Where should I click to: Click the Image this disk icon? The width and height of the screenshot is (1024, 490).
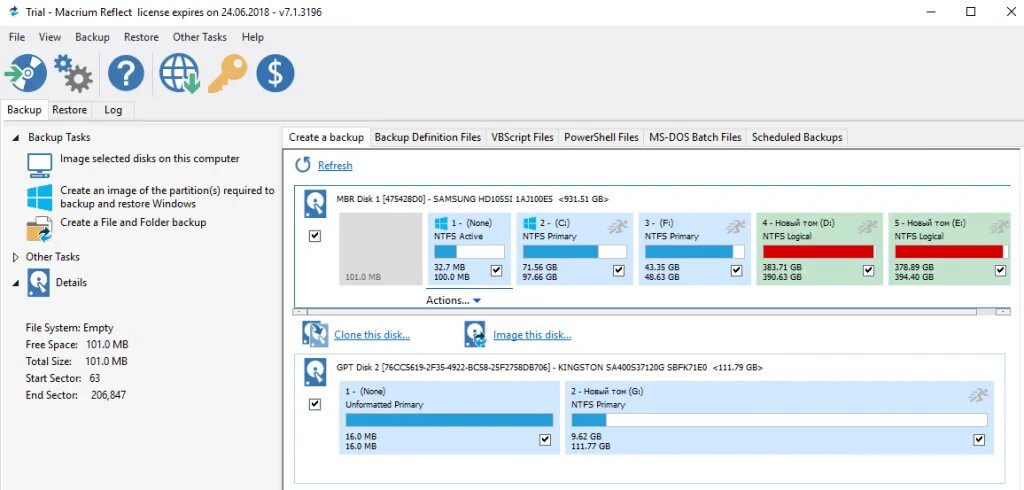[x=475, y=334]
